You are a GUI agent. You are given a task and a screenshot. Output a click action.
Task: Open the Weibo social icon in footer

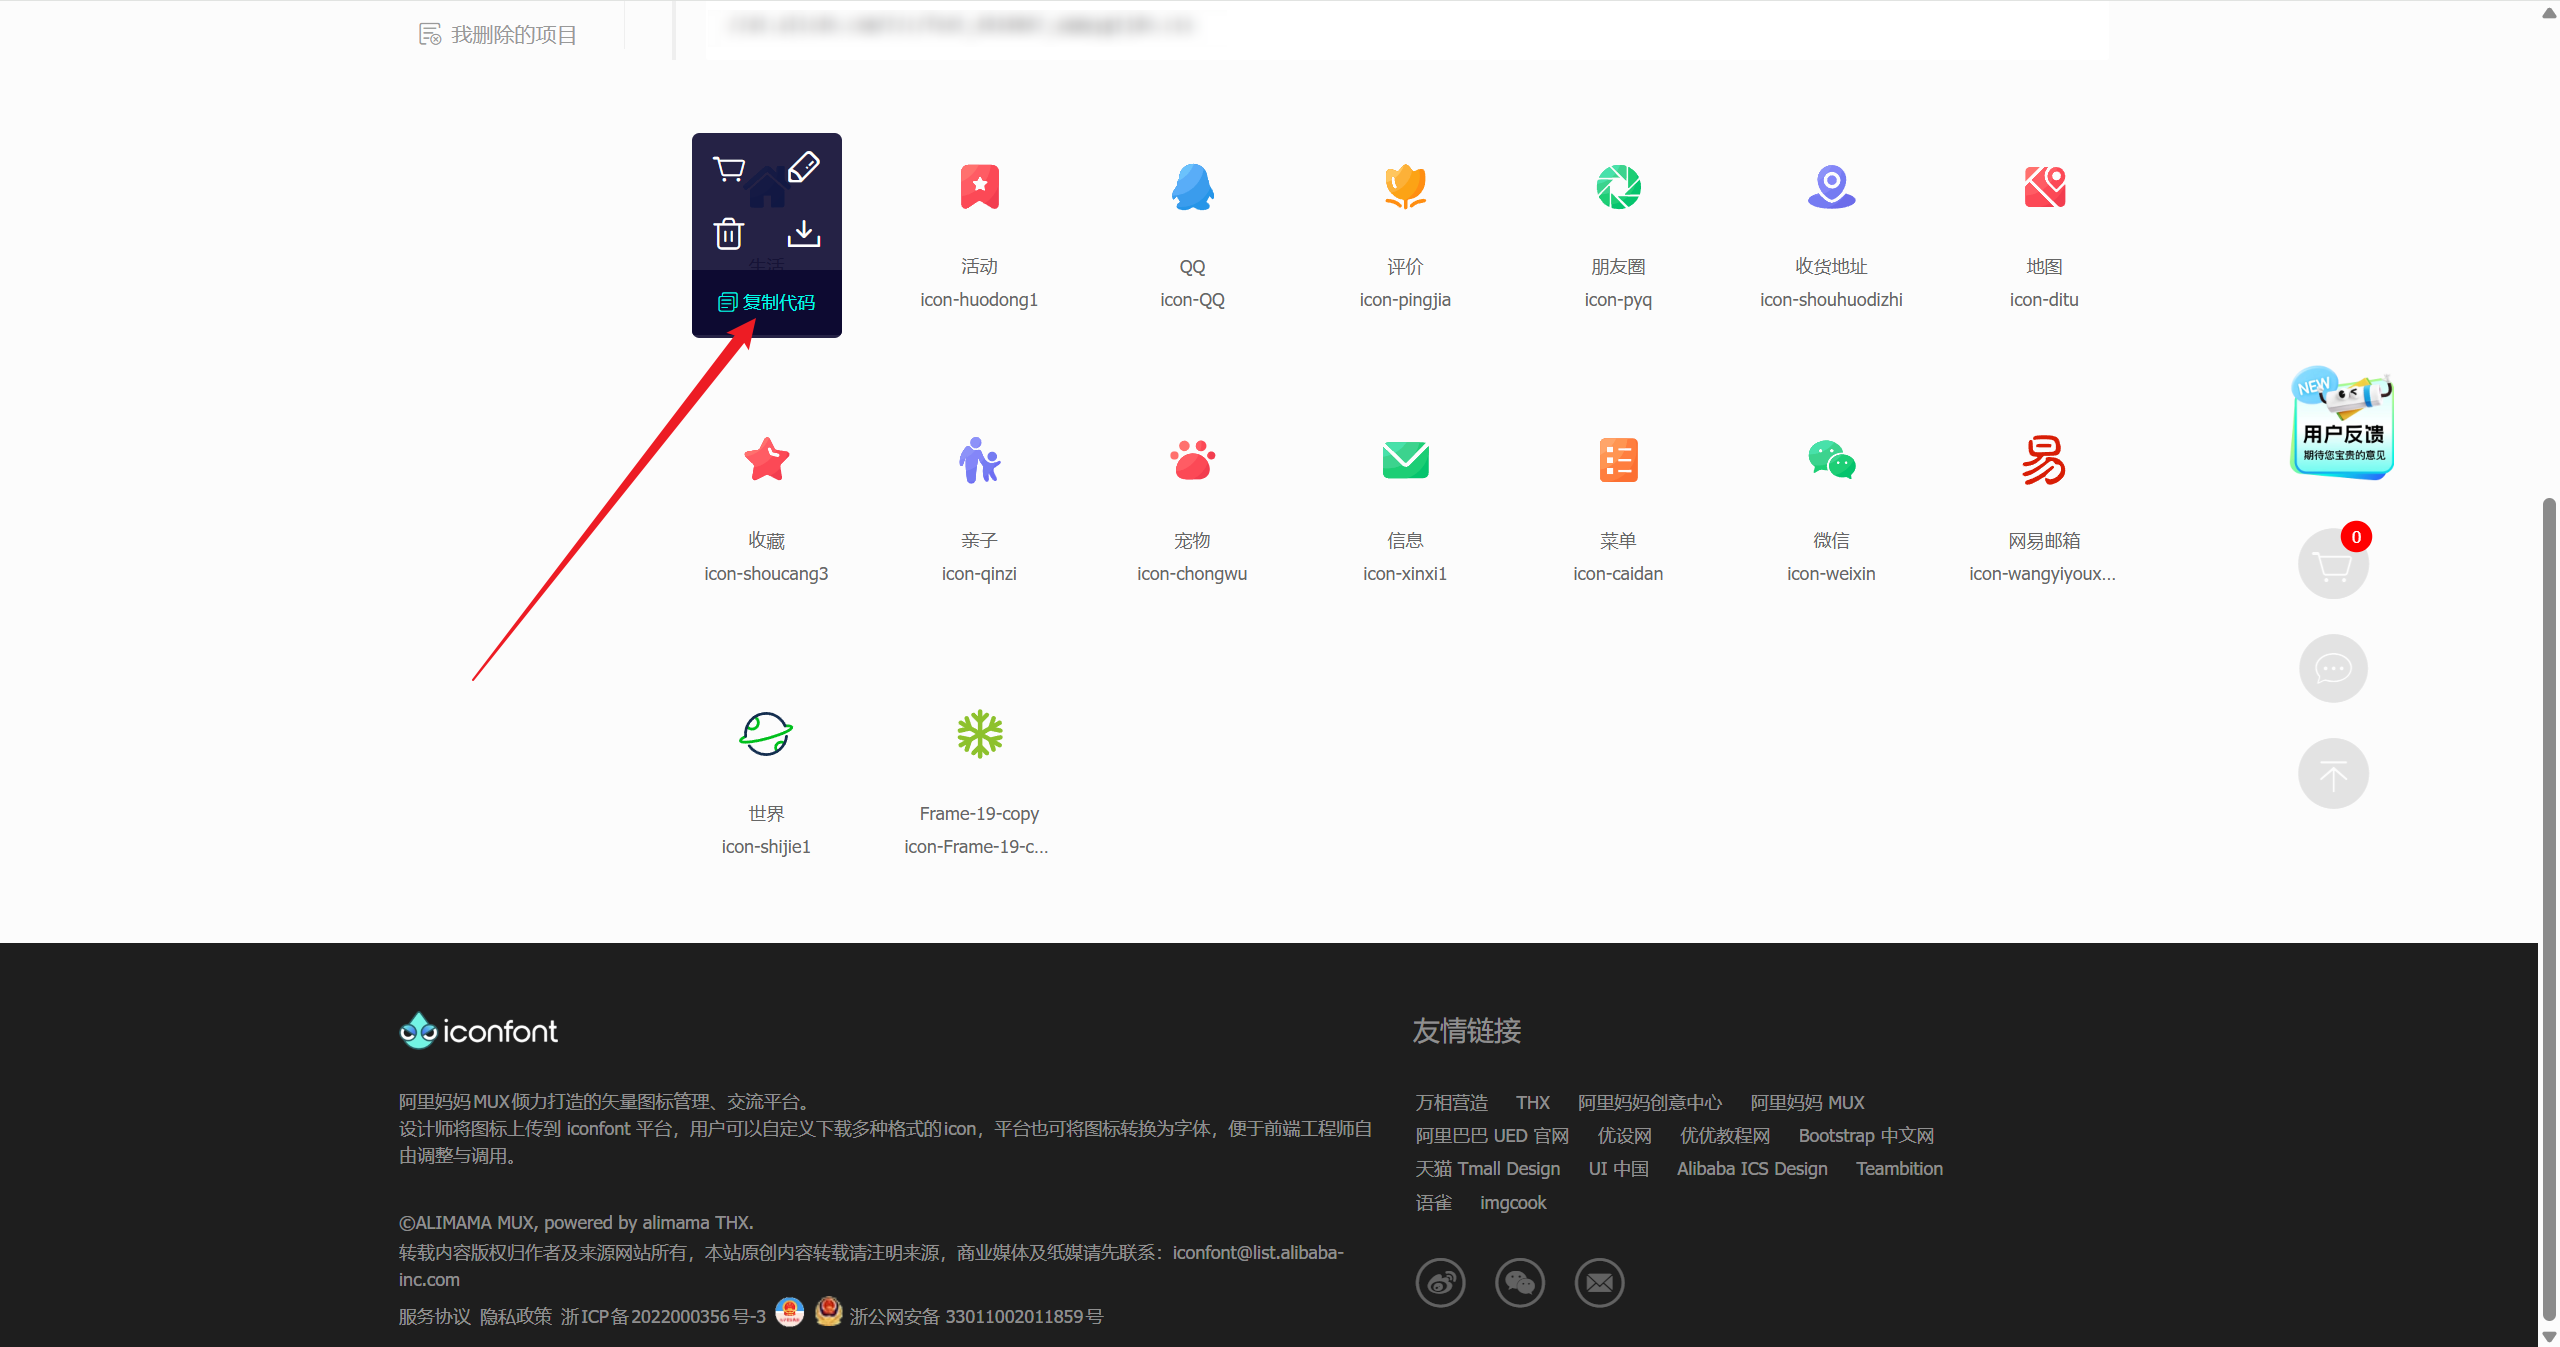[1440, 1282]
